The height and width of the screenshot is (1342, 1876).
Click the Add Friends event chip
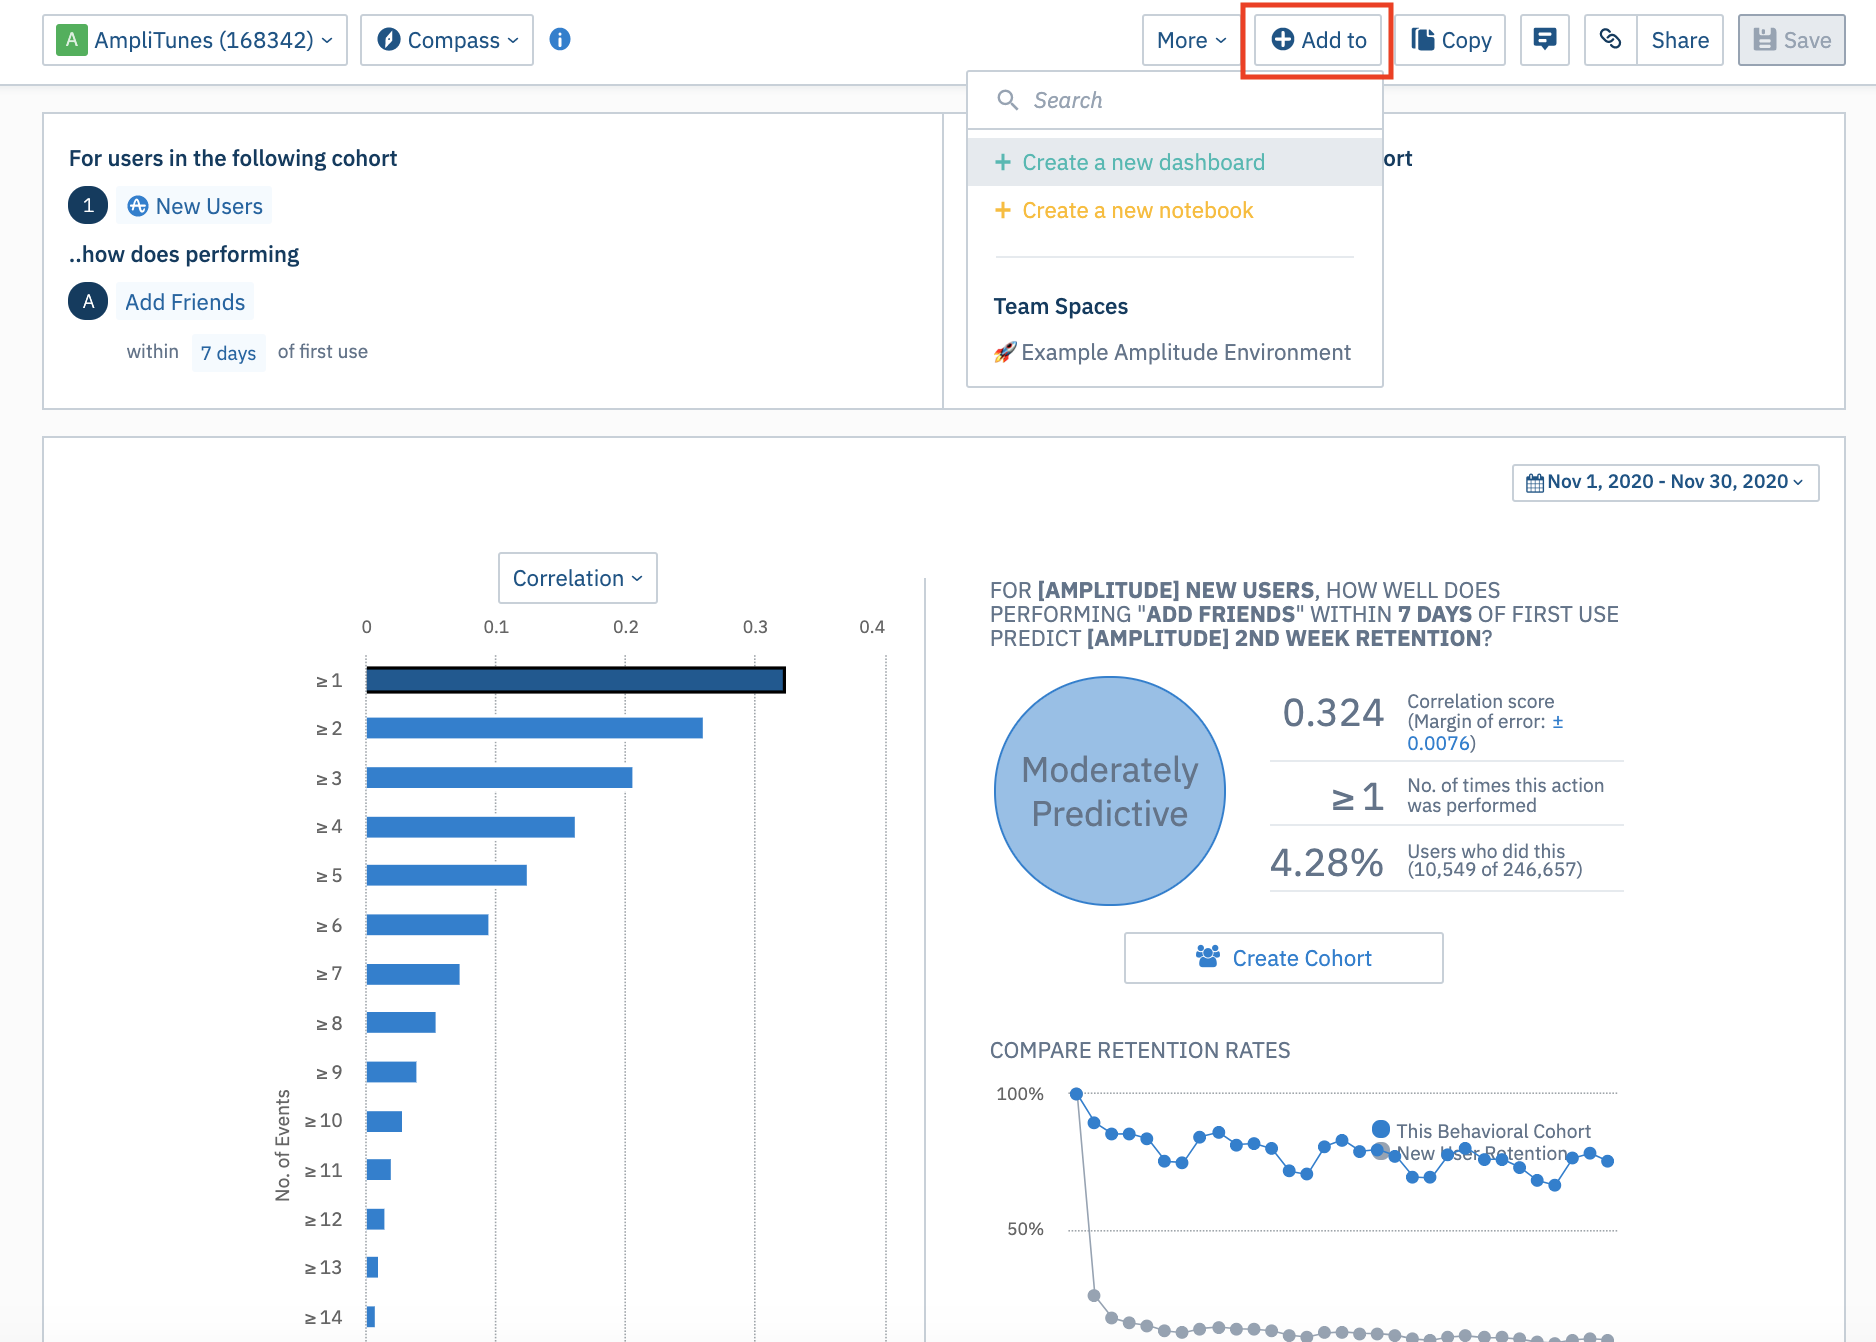(185, 302)
